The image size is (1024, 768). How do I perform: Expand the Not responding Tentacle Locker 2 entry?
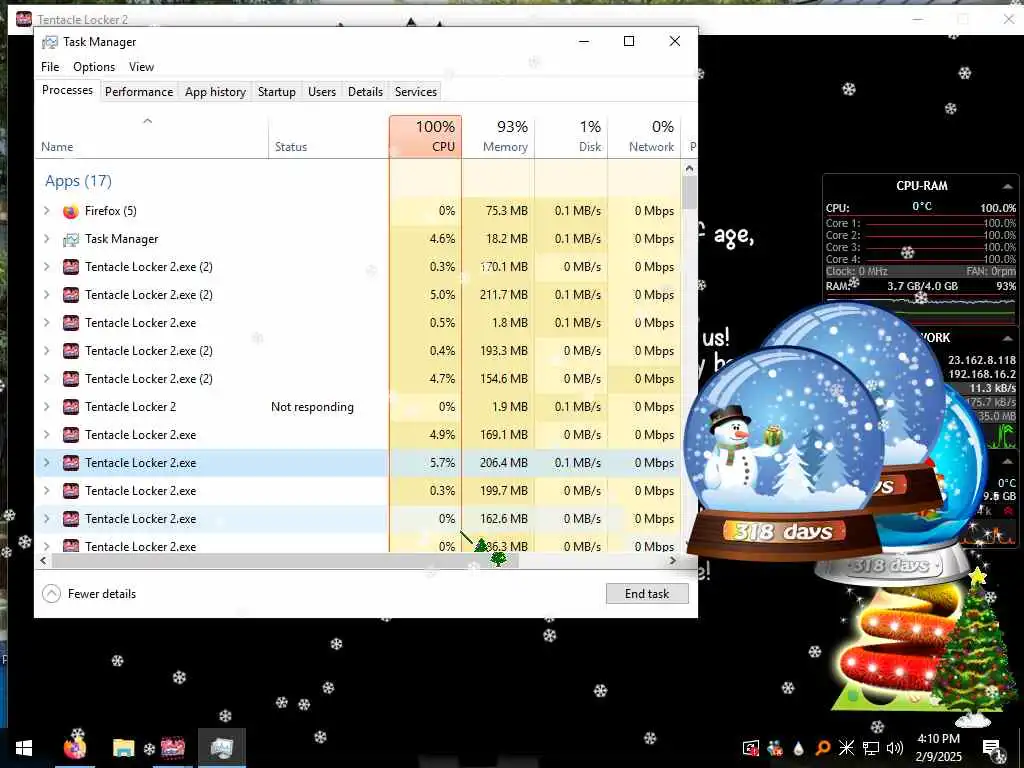[x=46, y=408]
